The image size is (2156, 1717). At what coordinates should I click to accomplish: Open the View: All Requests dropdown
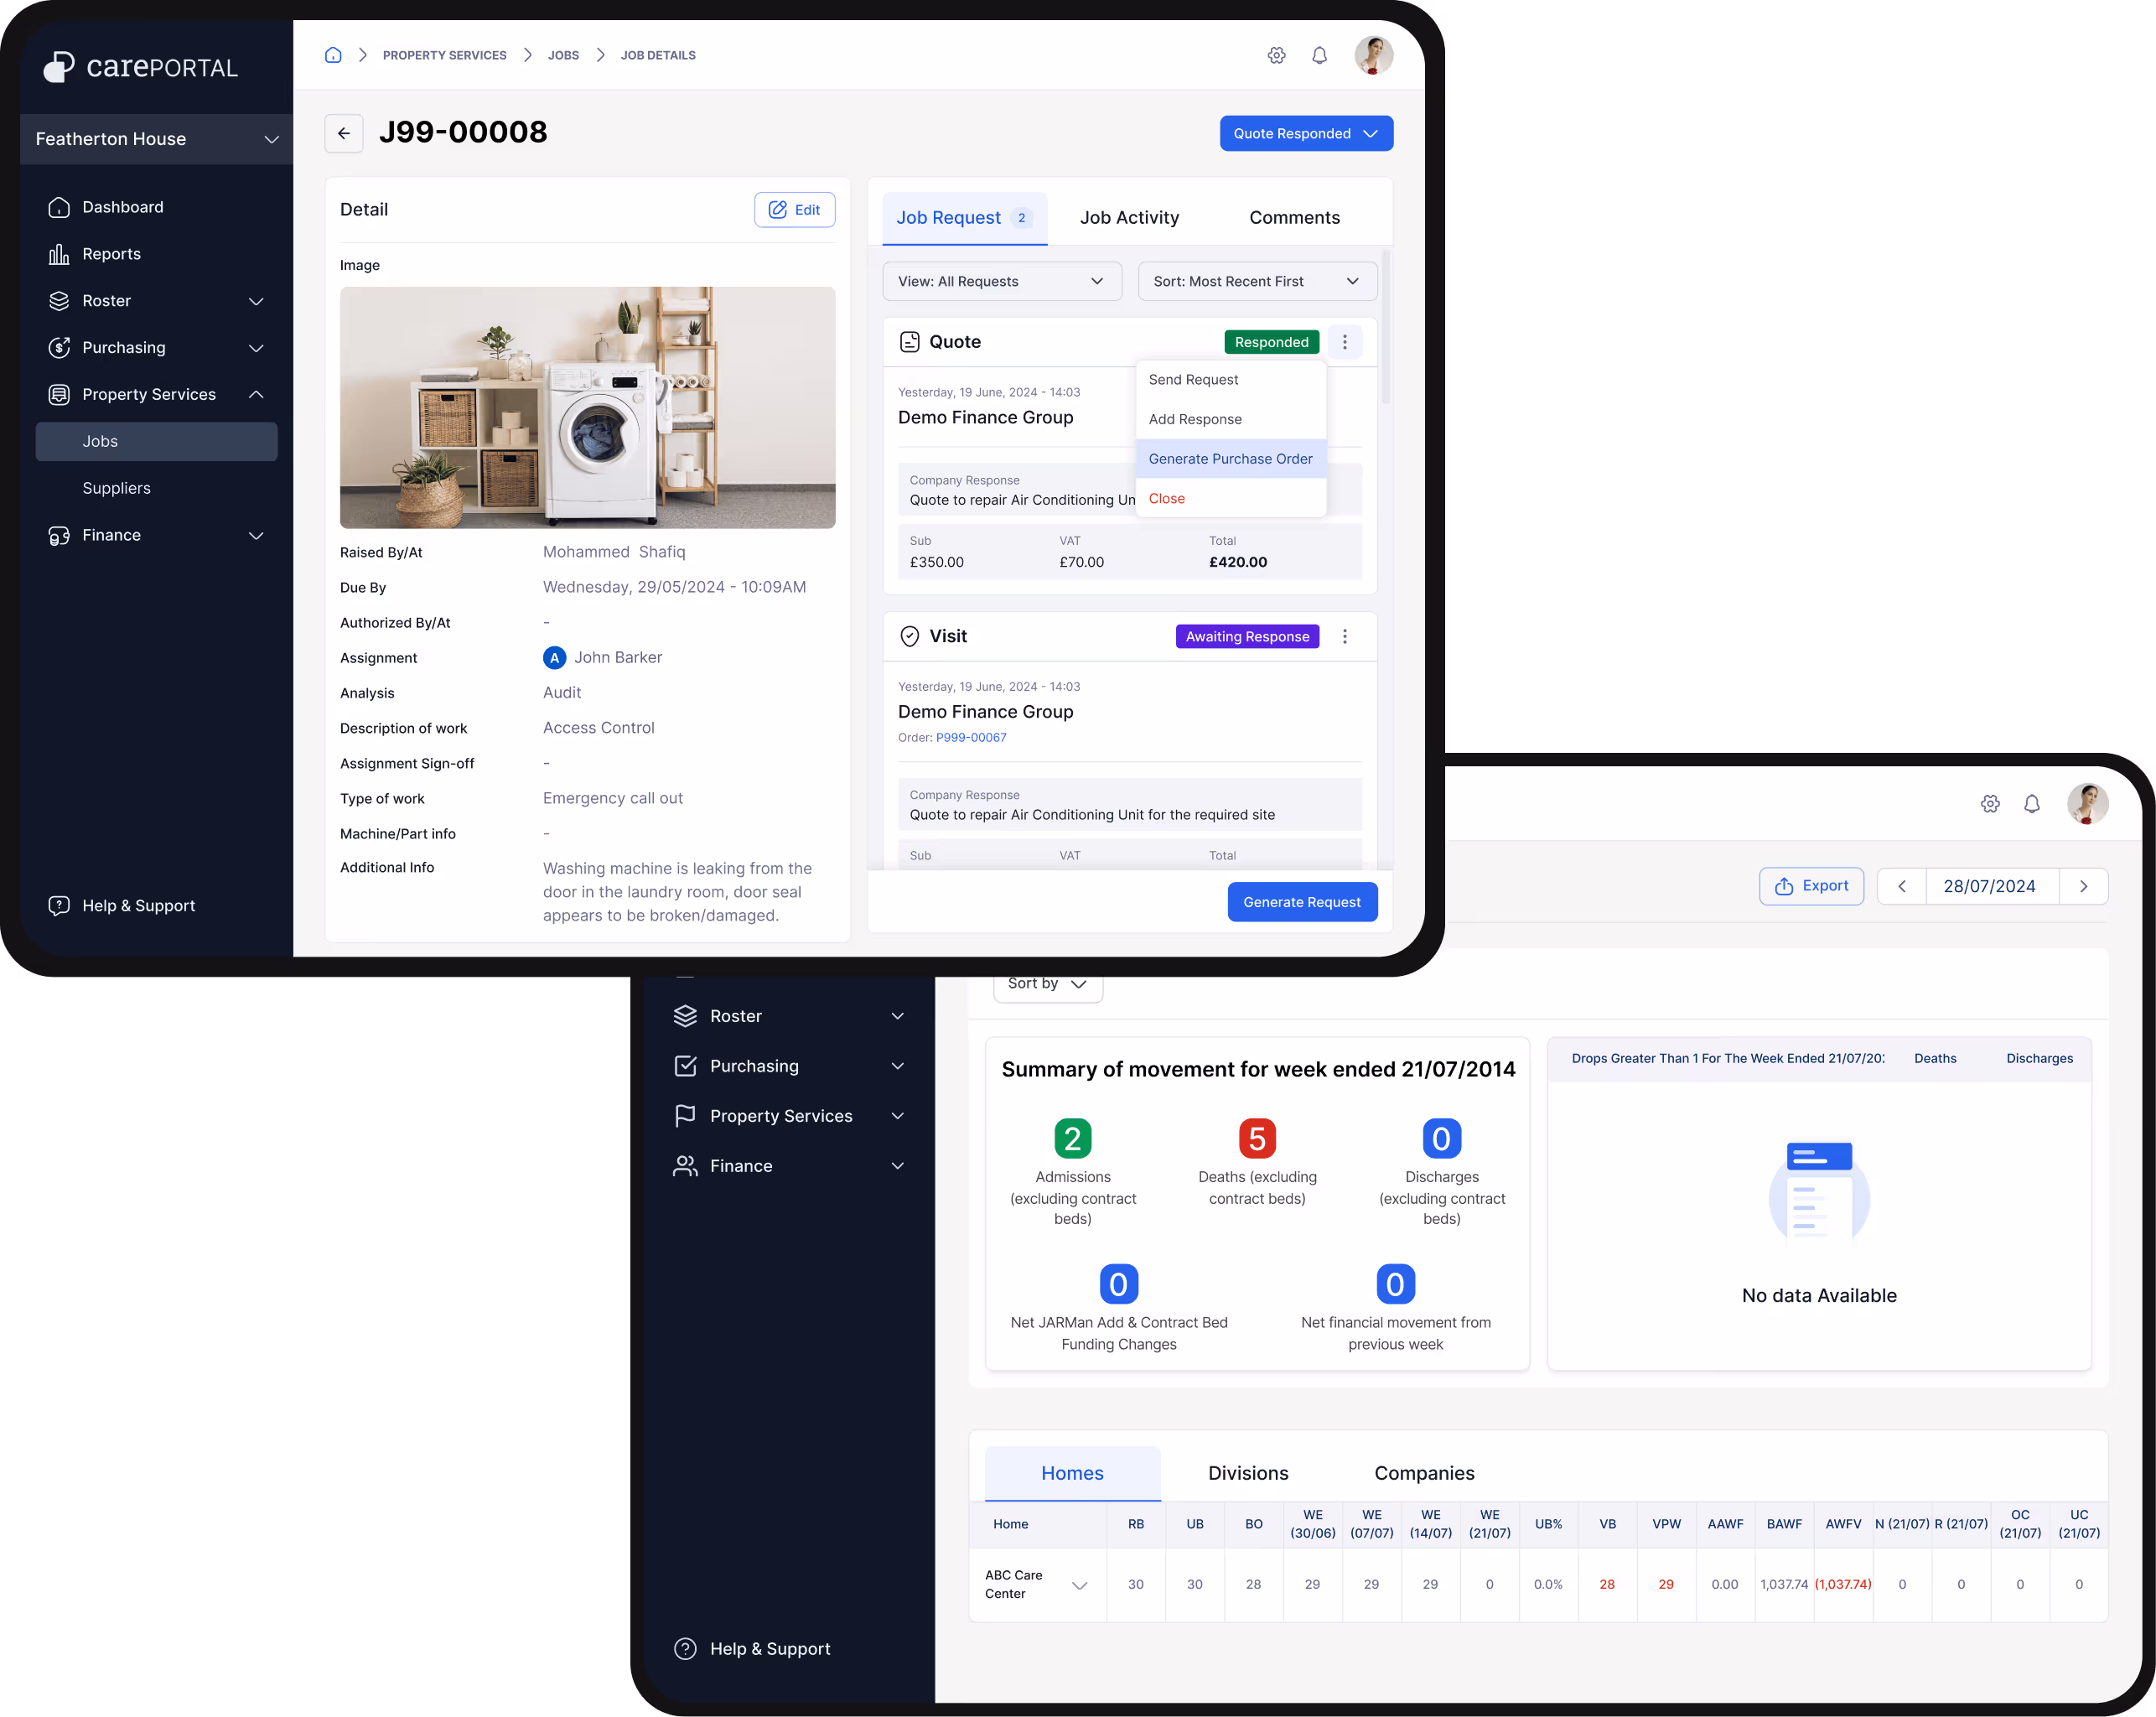[x=1001, y=281]
